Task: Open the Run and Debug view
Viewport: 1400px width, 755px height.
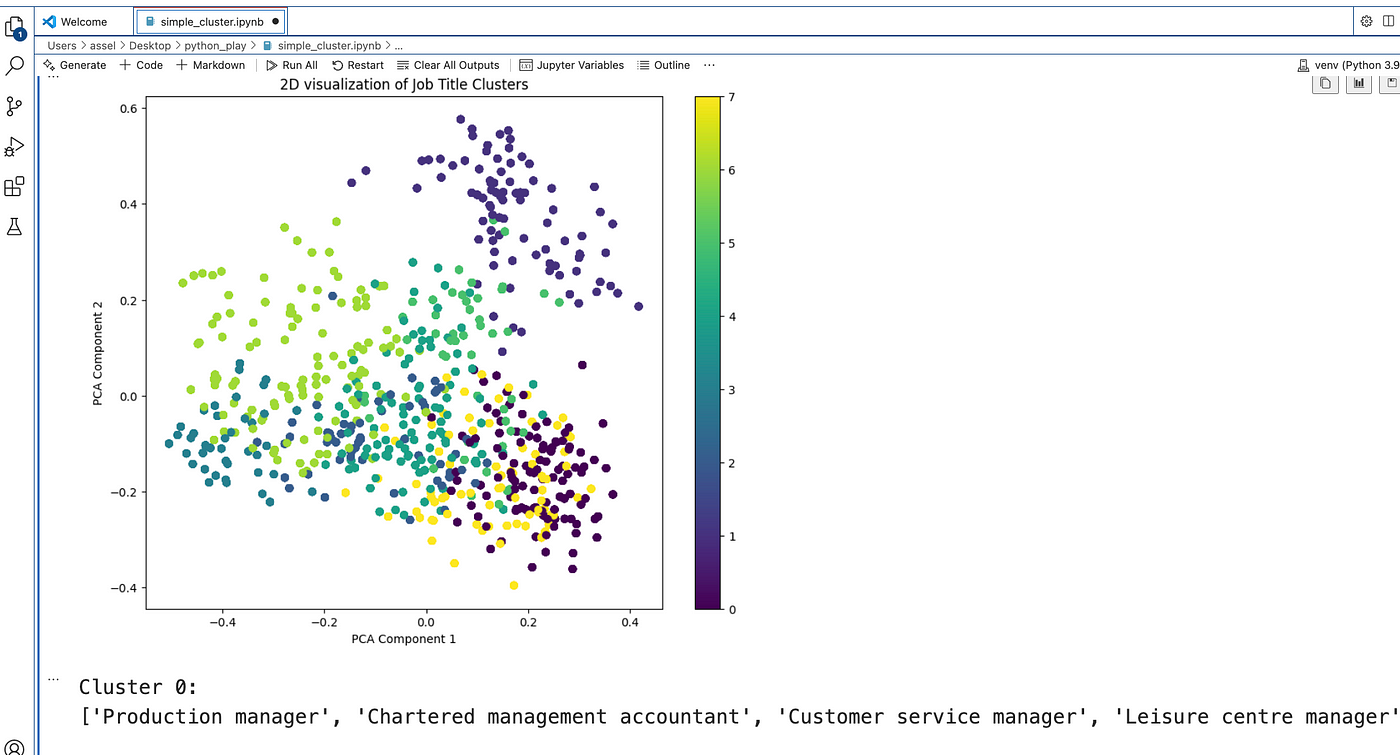Action: 14,147
